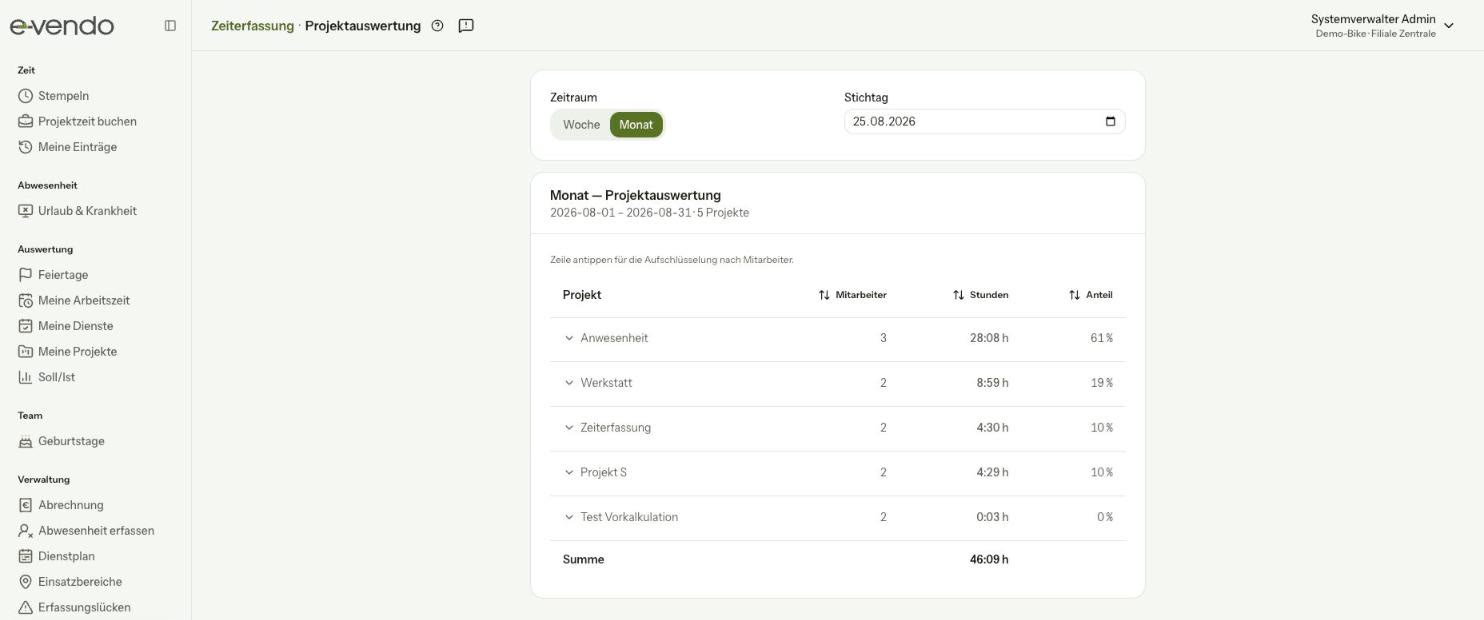Expand the Anwesenheit project row
This screenshot has width=1484, height=620.
point(838,338)
